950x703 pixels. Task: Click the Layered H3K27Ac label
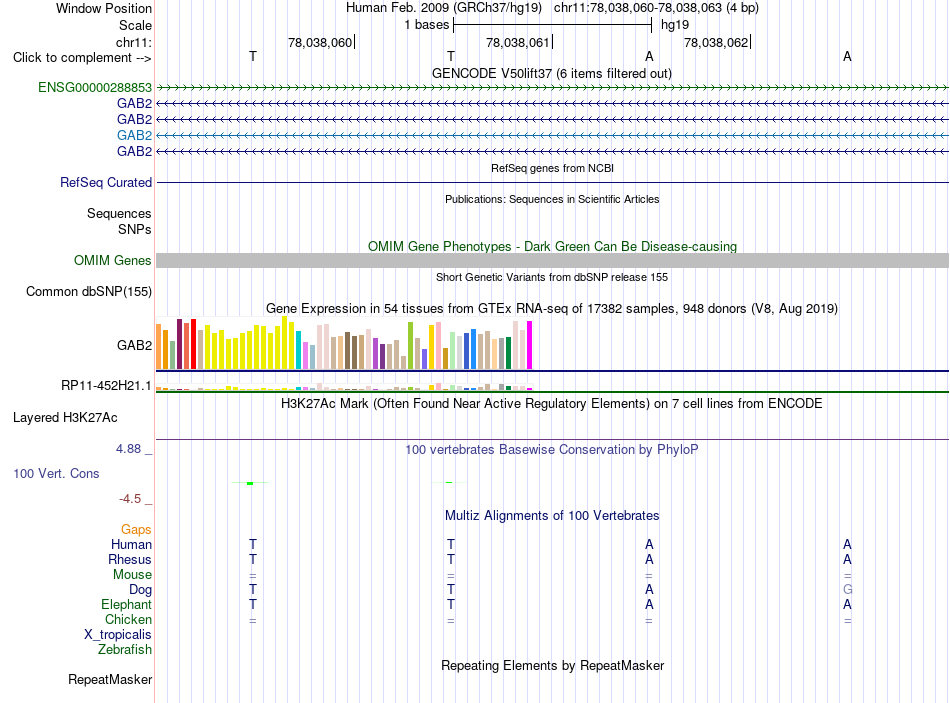pos(65,418)
